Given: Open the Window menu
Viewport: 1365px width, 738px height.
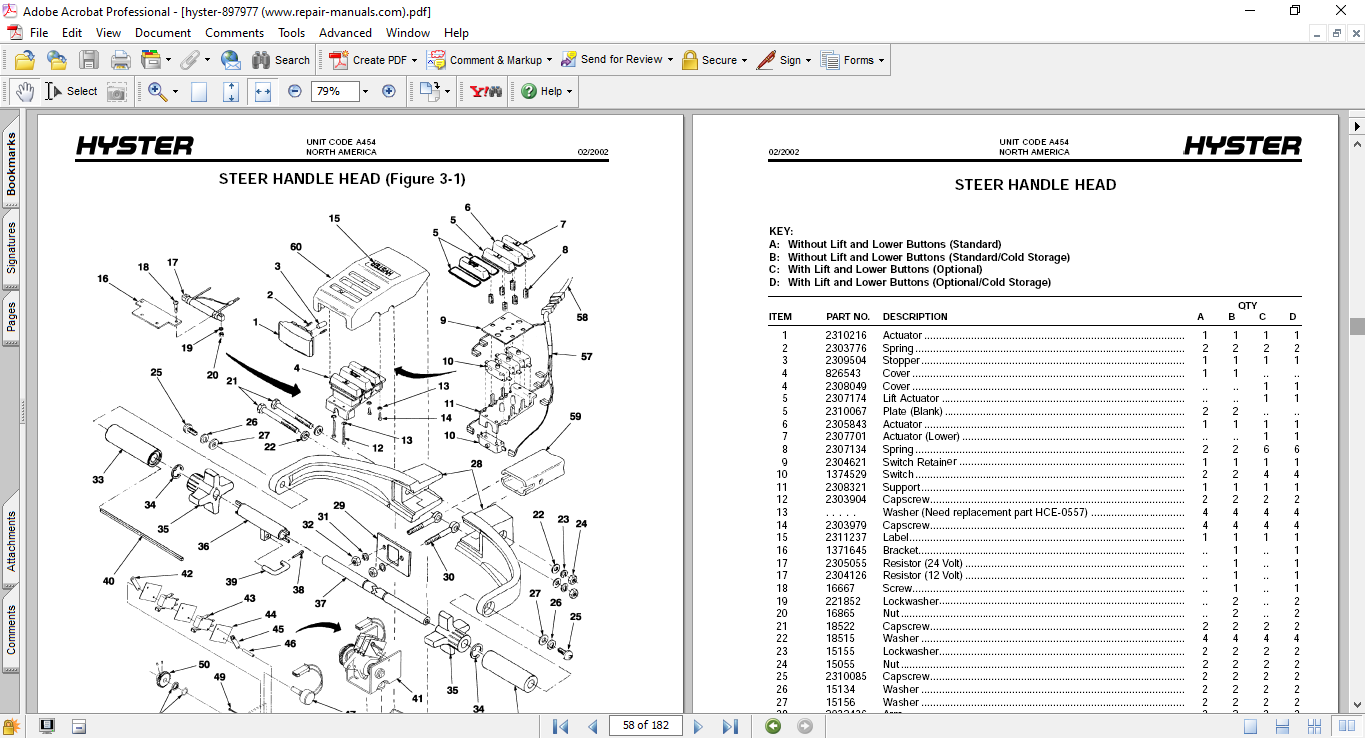Looking at the screenshot, I should pyautogui.click(x=408, y=33).
